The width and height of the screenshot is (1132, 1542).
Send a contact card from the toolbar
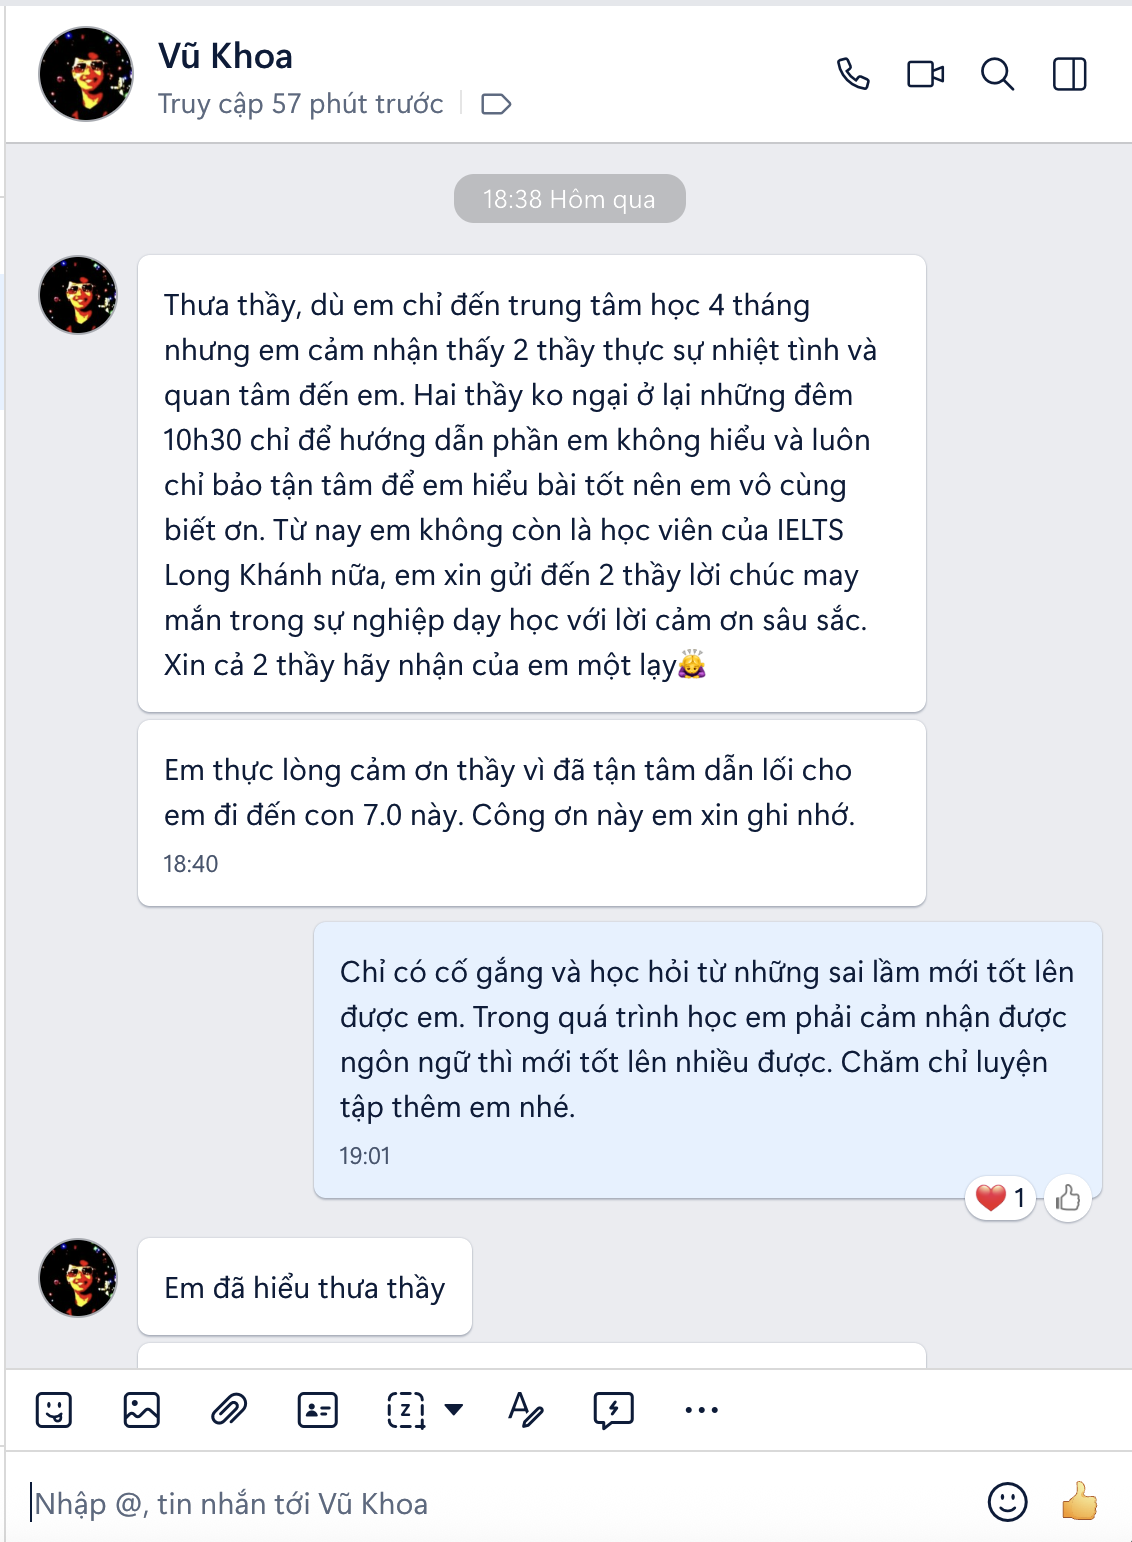click(318, 1410)
